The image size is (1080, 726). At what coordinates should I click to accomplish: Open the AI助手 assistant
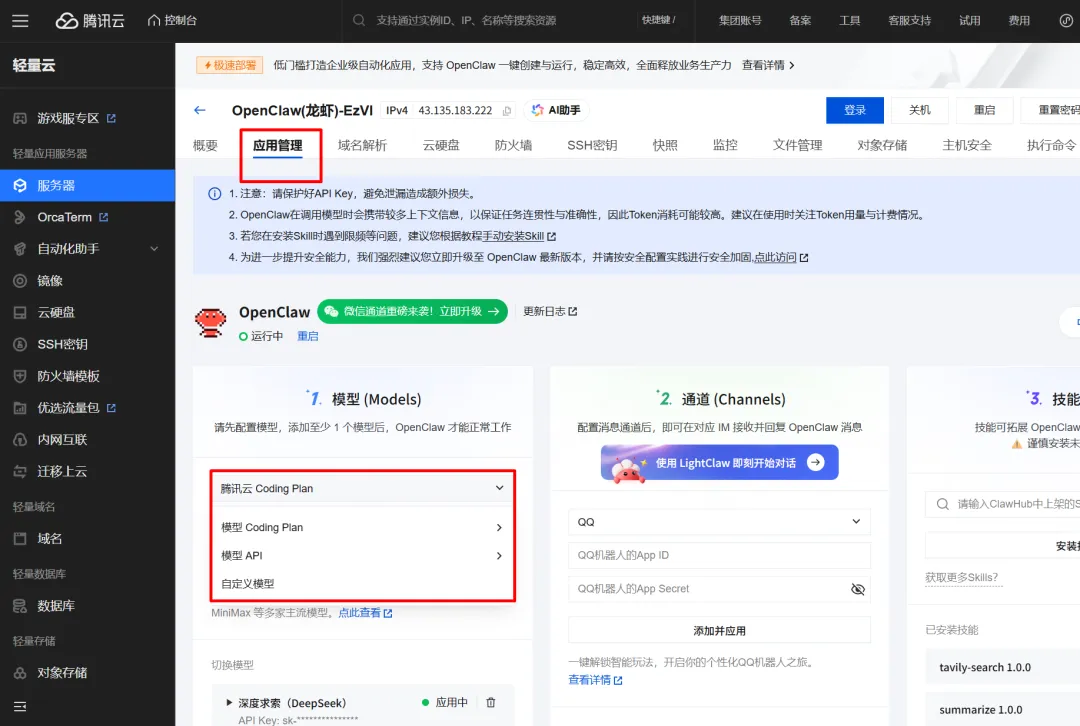click(557, 110)
